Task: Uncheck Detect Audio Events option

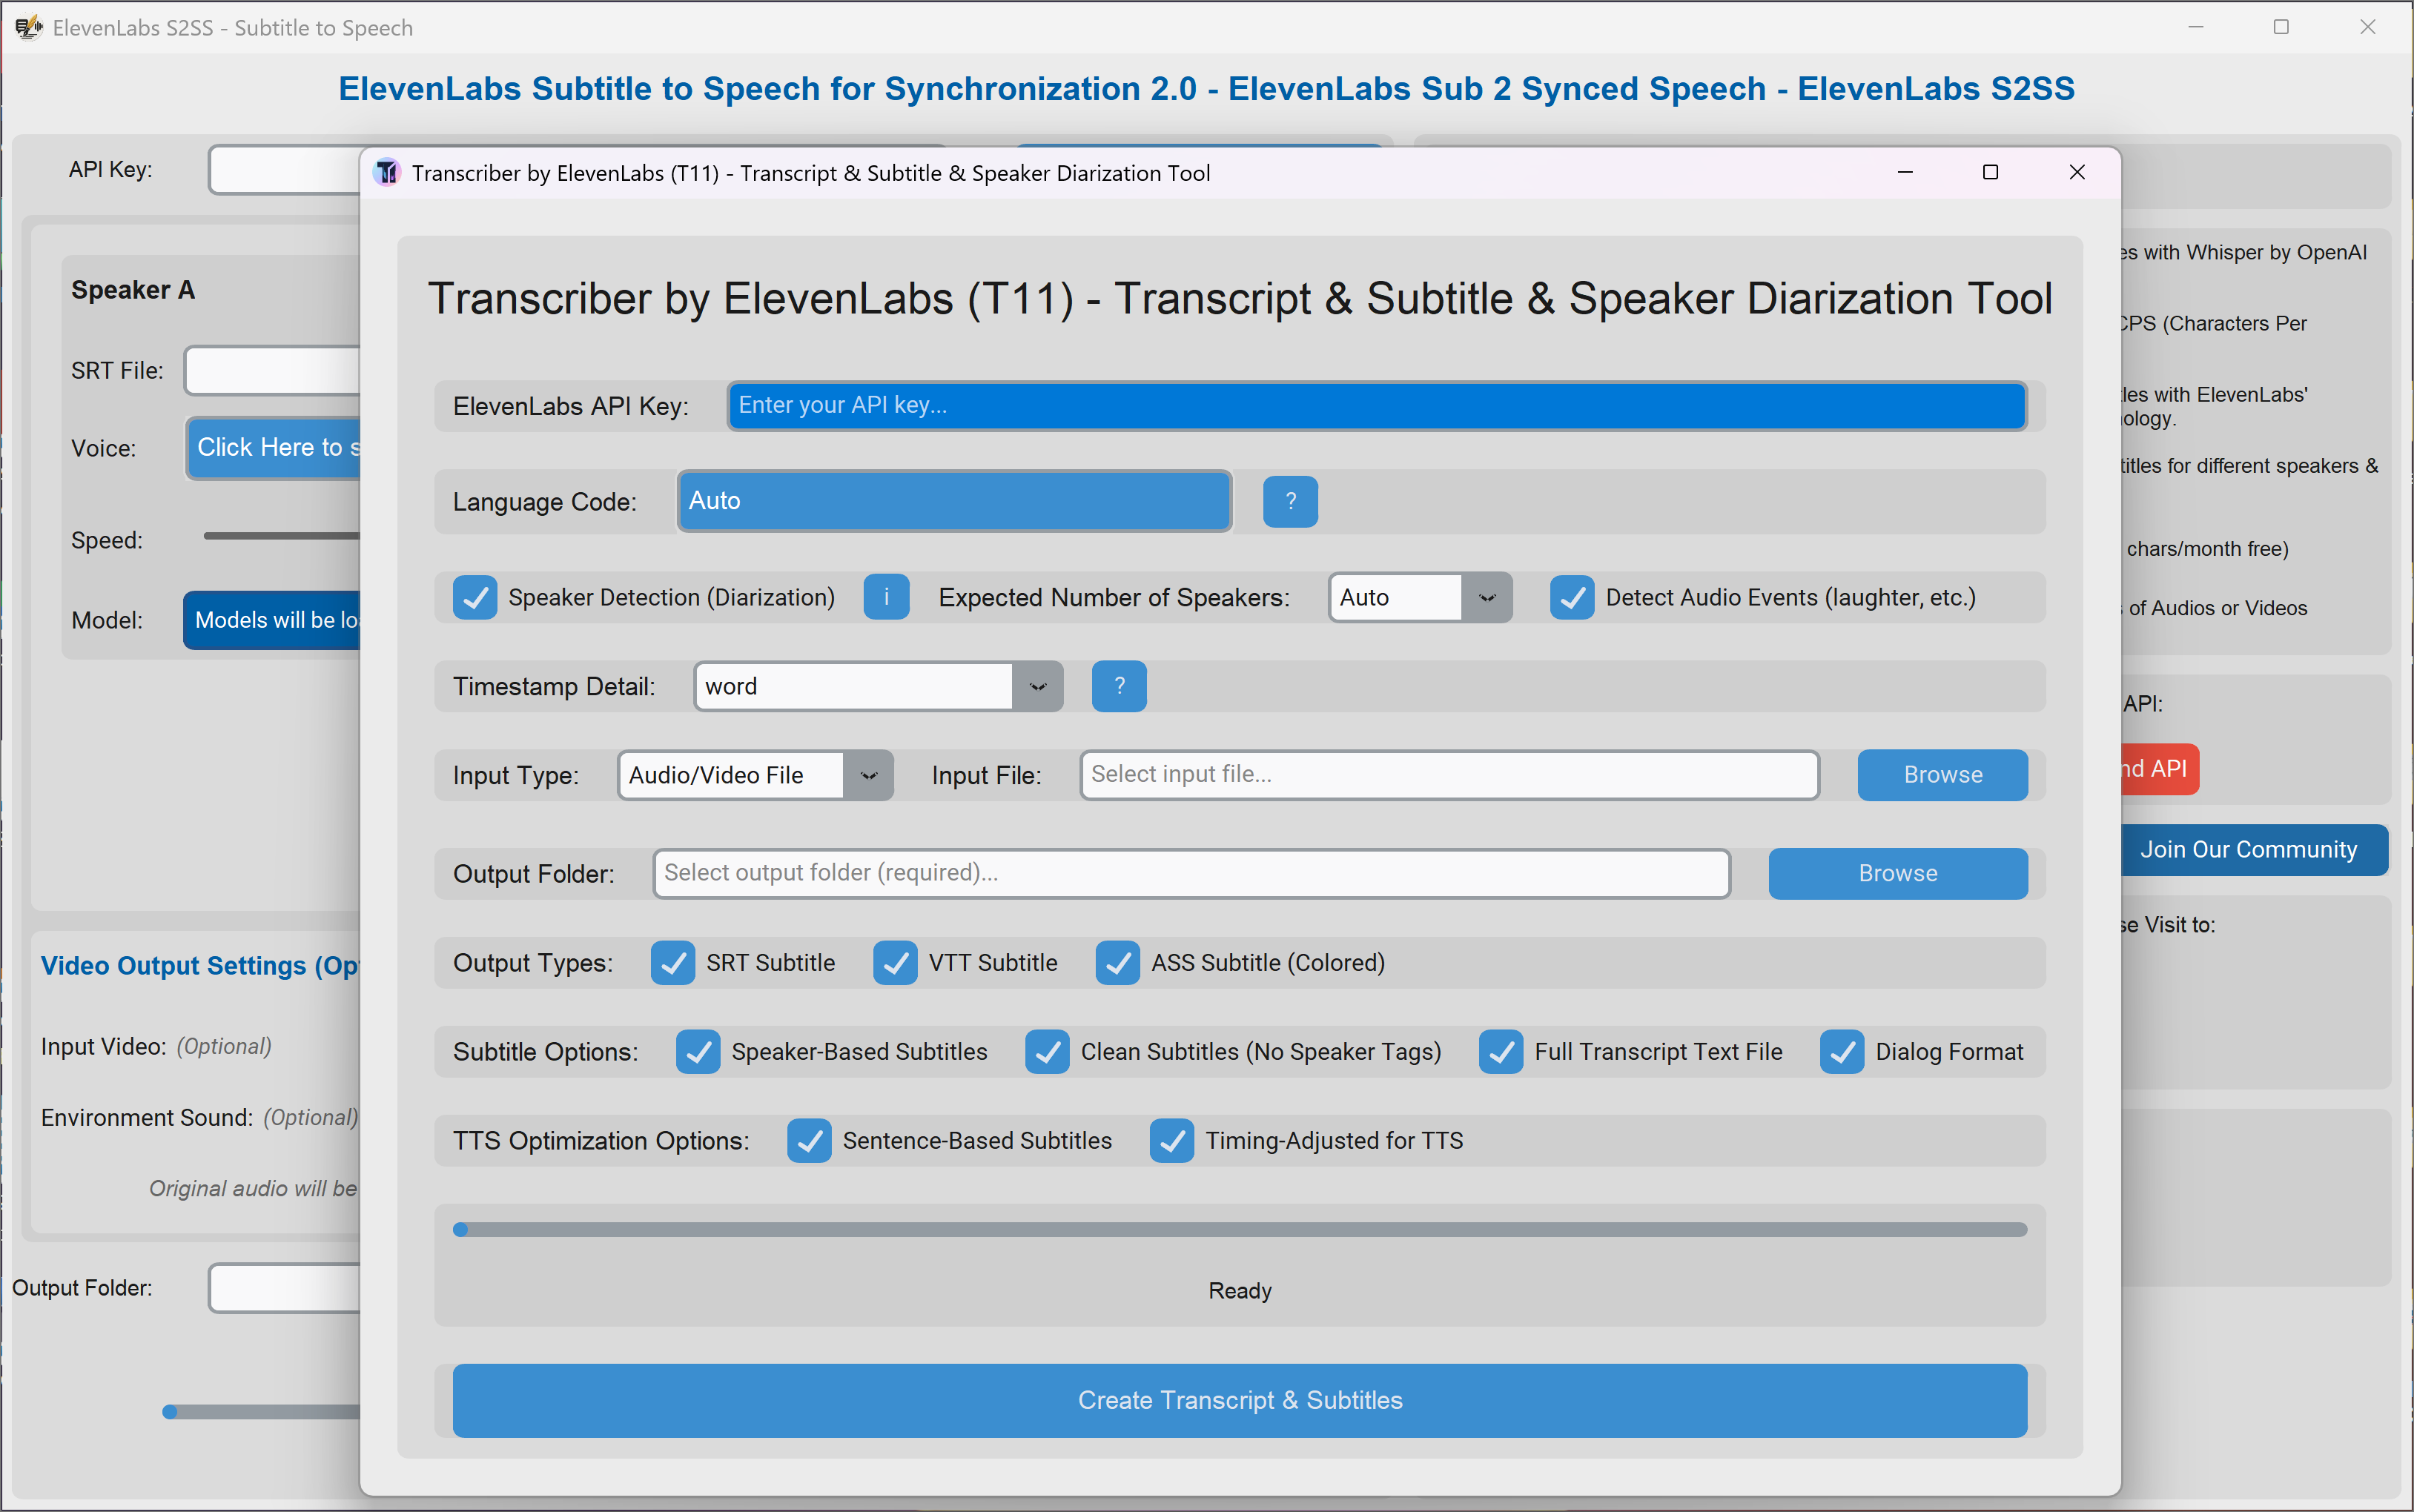Action: click(1572, 597)
